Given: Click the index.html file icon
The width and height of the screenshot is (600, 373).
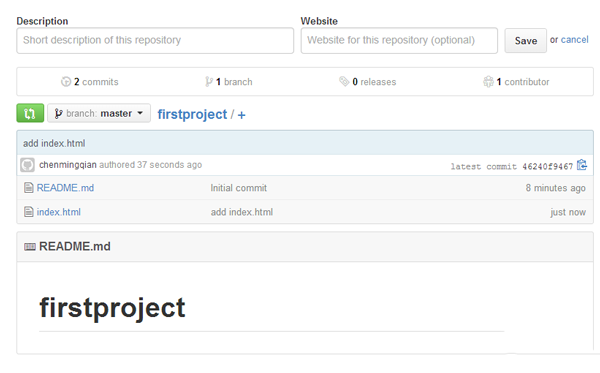Looking at the screenshot, I should pos(29,212).
